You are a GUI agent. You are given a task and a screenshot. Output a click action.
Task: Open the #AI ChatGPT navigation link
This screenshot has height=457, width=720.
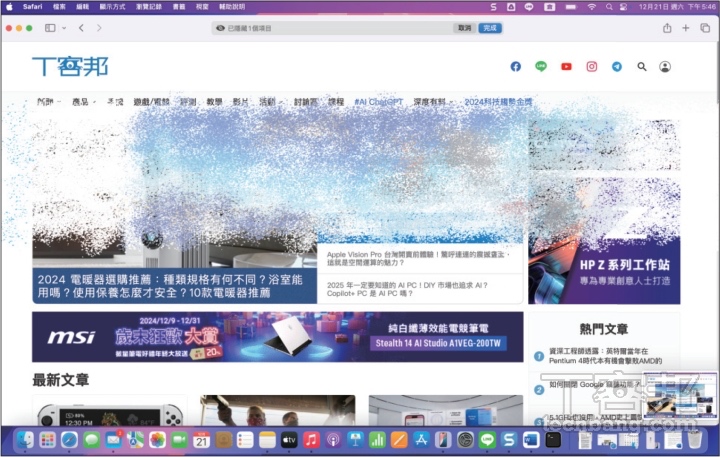(379, 102)
